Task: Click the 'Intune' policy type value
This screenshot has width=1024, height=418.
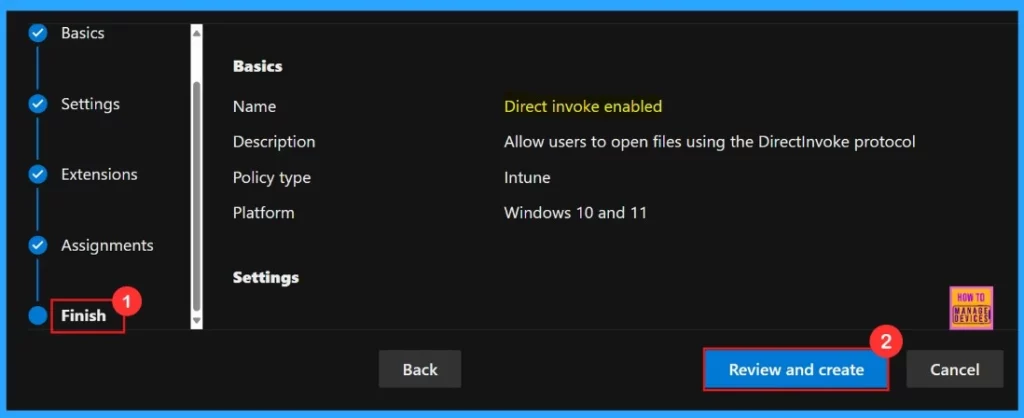Action: [x=527, y=177]
